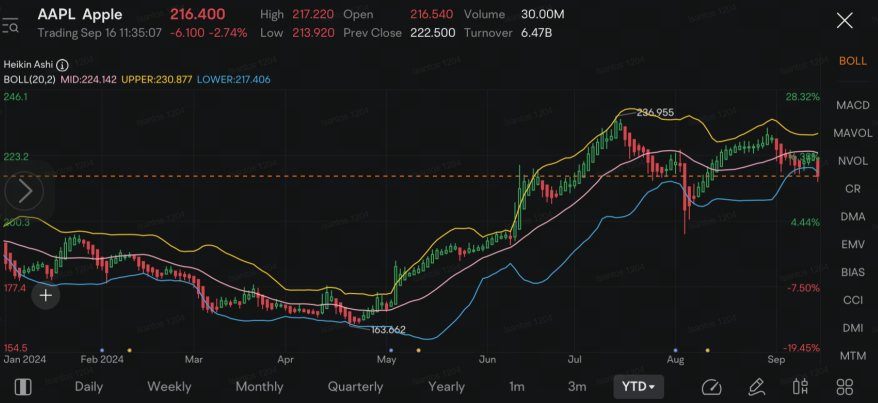Close the full-screen chart view
This screenshot has height=403, width=878.
(x=844, y=21)
